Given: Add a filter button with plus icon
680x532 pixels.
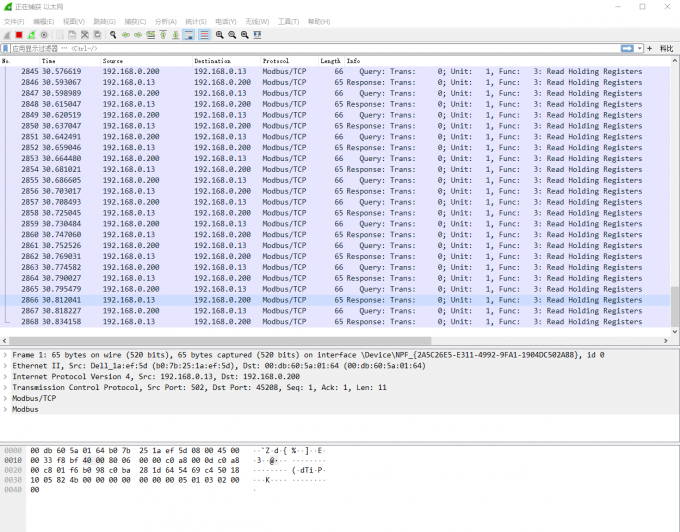Looking at the screenshot, I should (x=650, y=49).
